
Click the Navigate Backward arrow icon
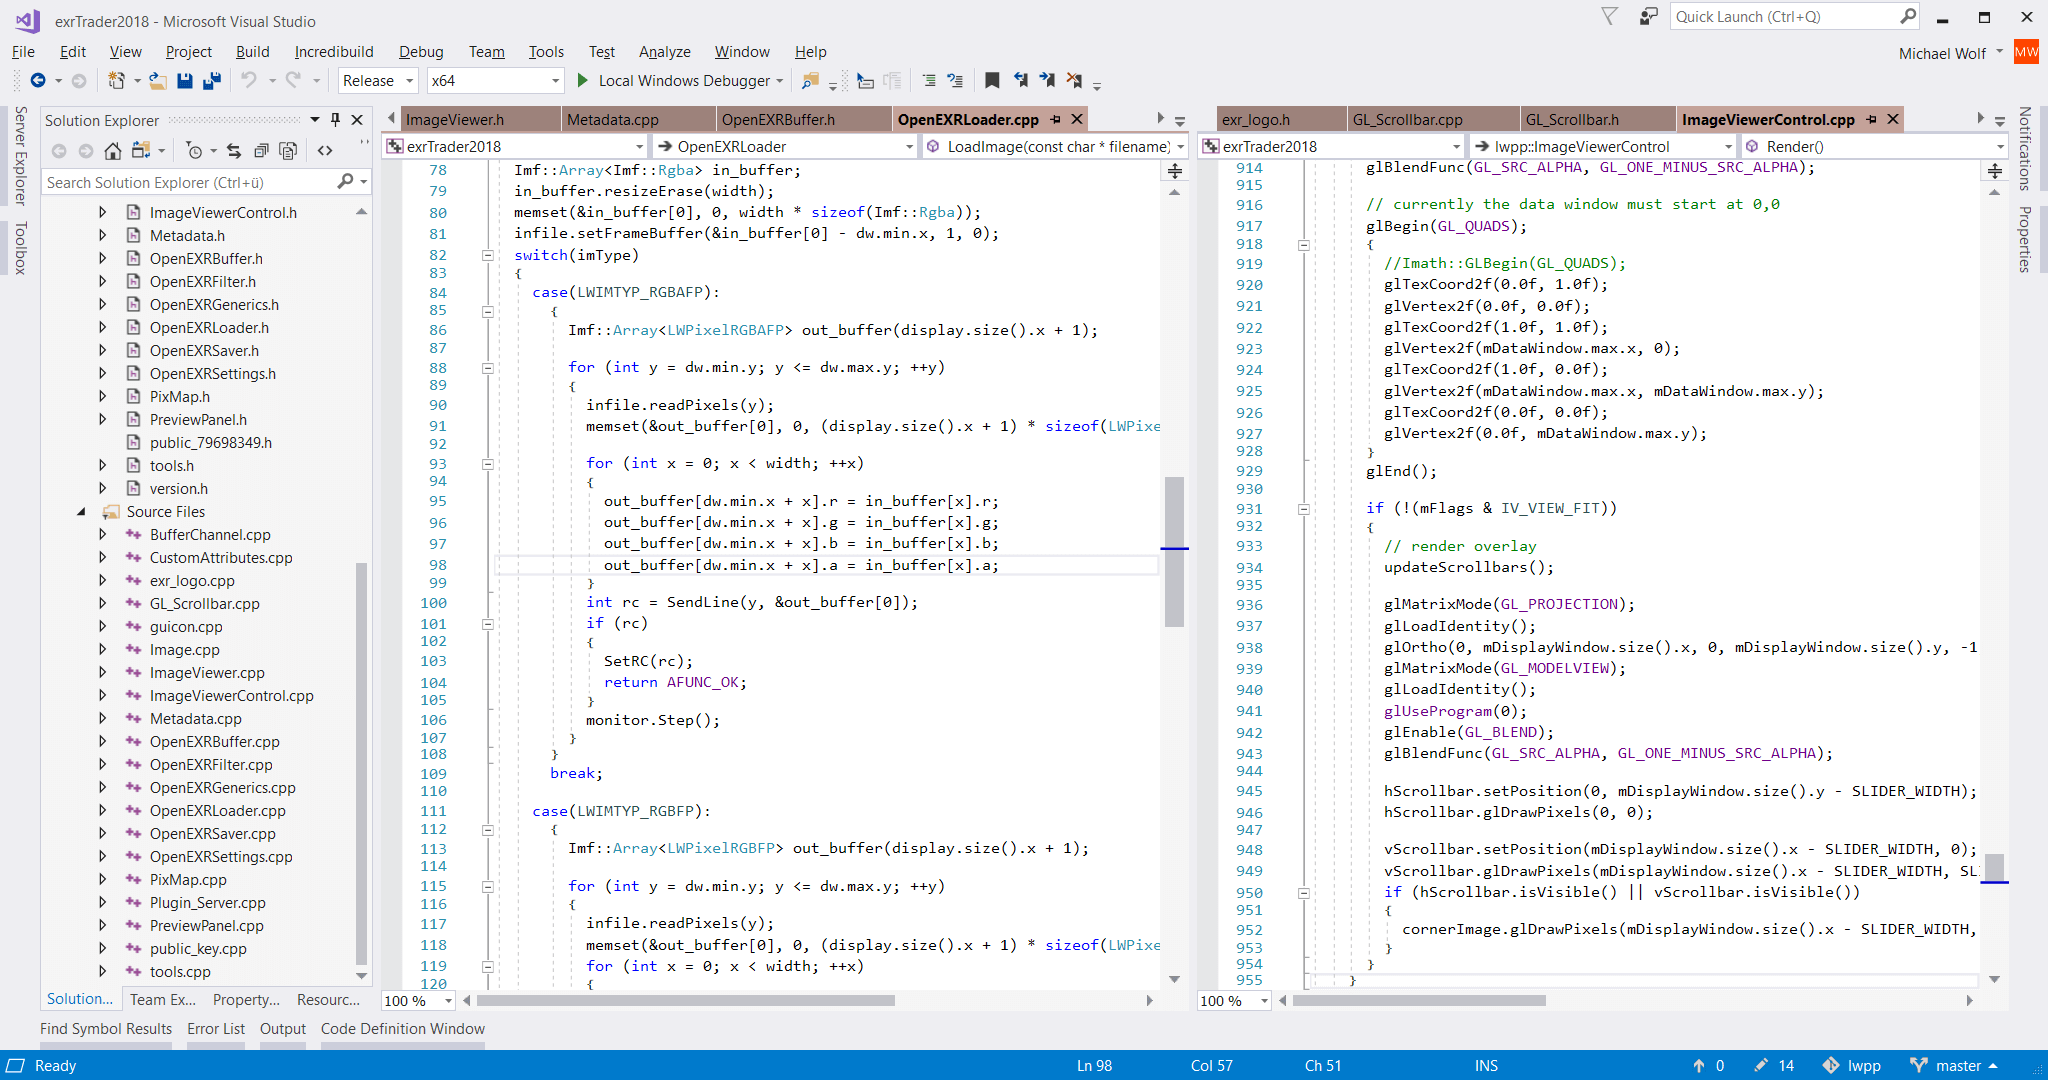pos(38,81)
